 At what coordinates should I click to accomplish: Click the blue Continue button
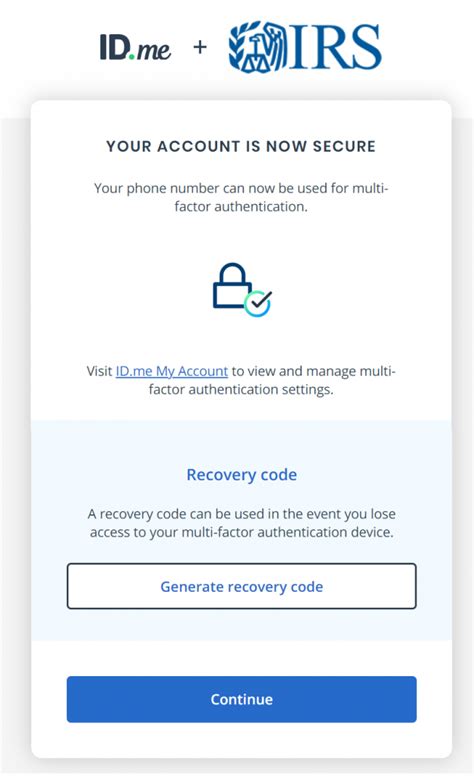pyautogui.click(x=242, y=699)
